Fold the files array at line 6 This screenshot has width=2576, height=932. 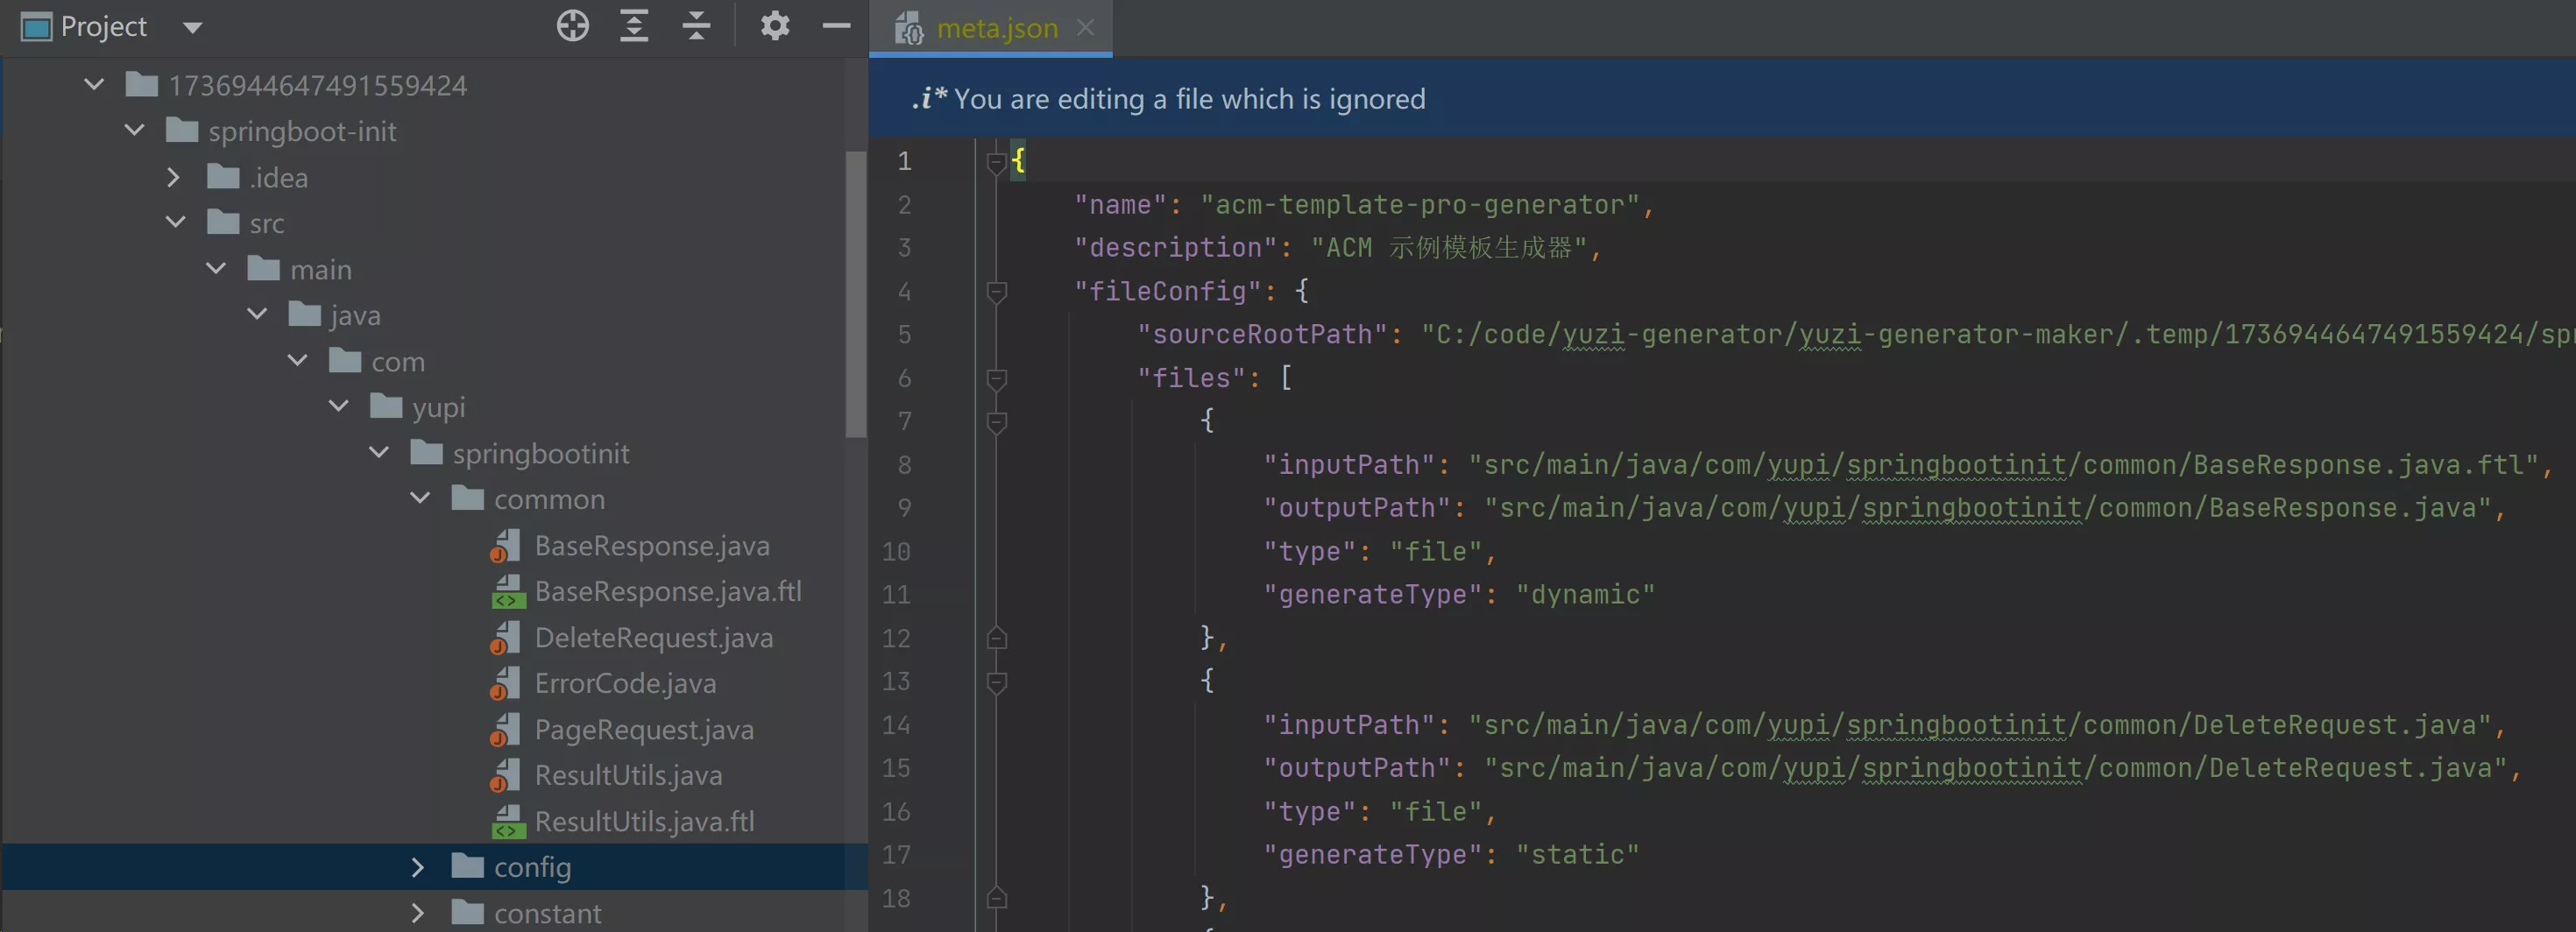[x=996, y=378]
